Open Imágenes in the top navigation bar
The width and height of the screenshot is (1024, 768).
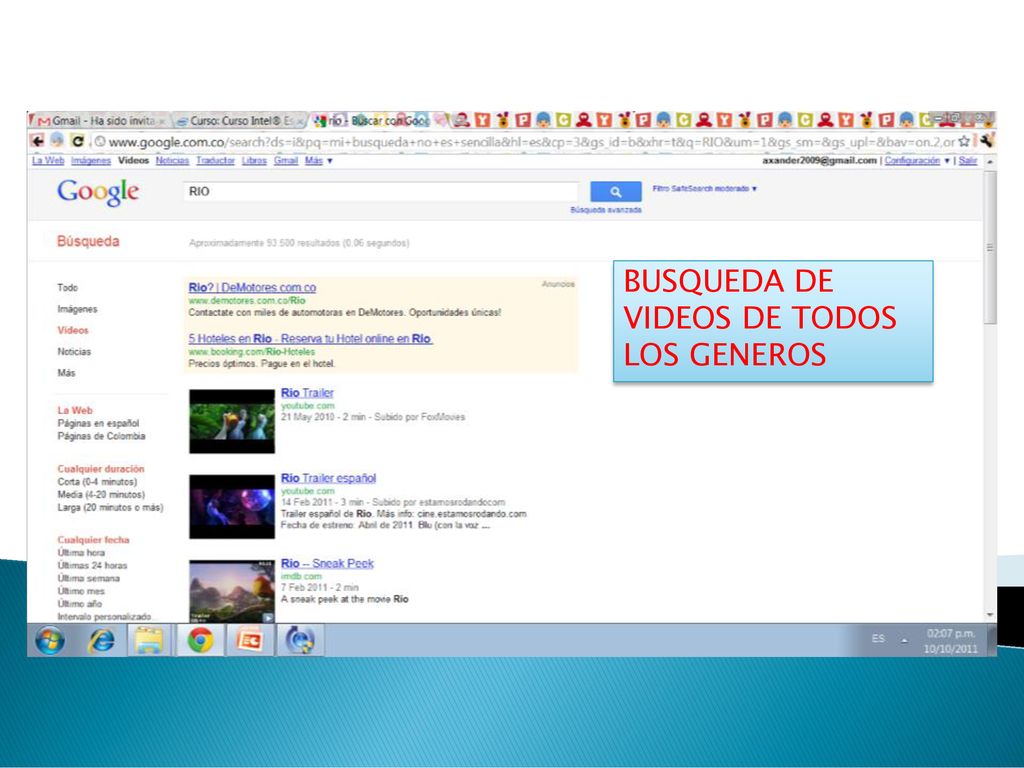pyautogui.click(x=91, y=161)
